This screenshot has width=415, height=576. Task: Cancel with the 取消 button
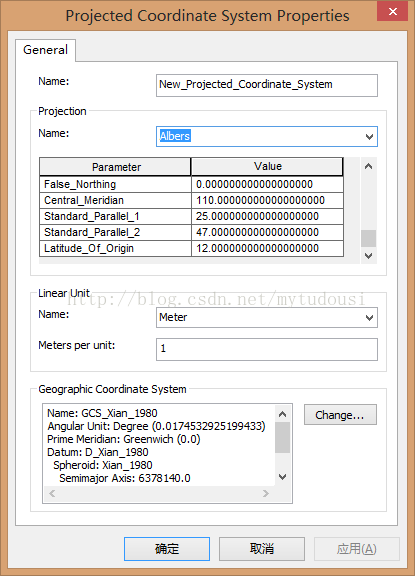[x=262, y=549]
